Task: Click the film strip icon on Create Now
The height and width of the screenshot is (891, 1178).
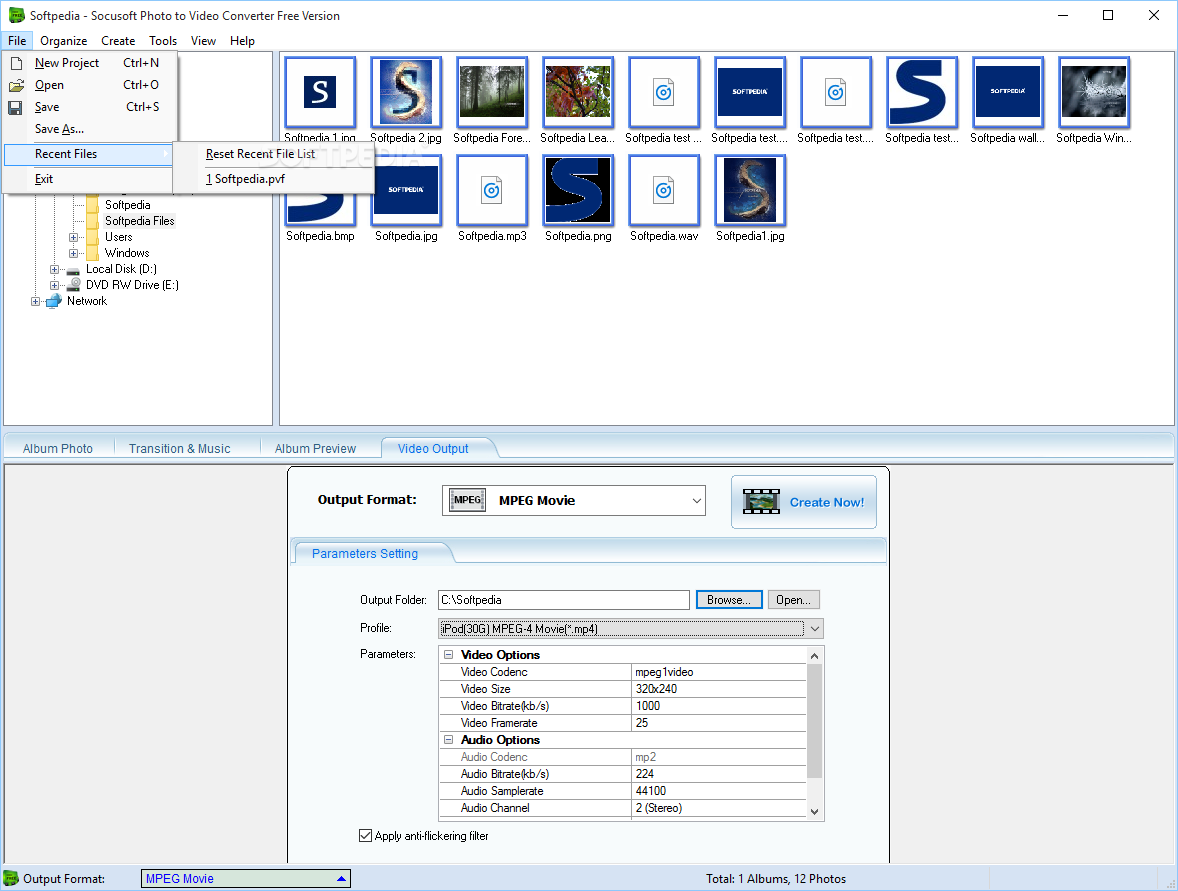Action: pyautogui.click(x=761, y=501)
